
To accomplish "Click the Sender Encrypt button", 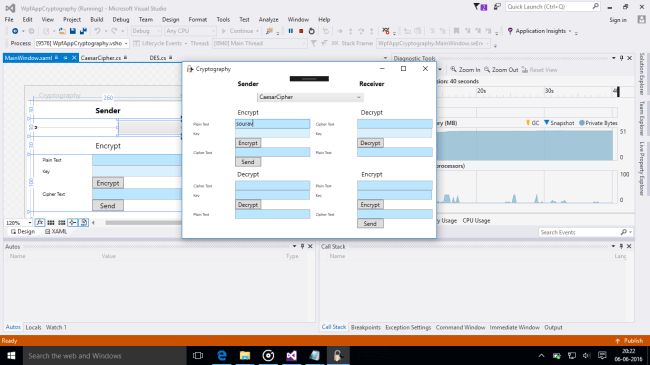I will 248,143.
